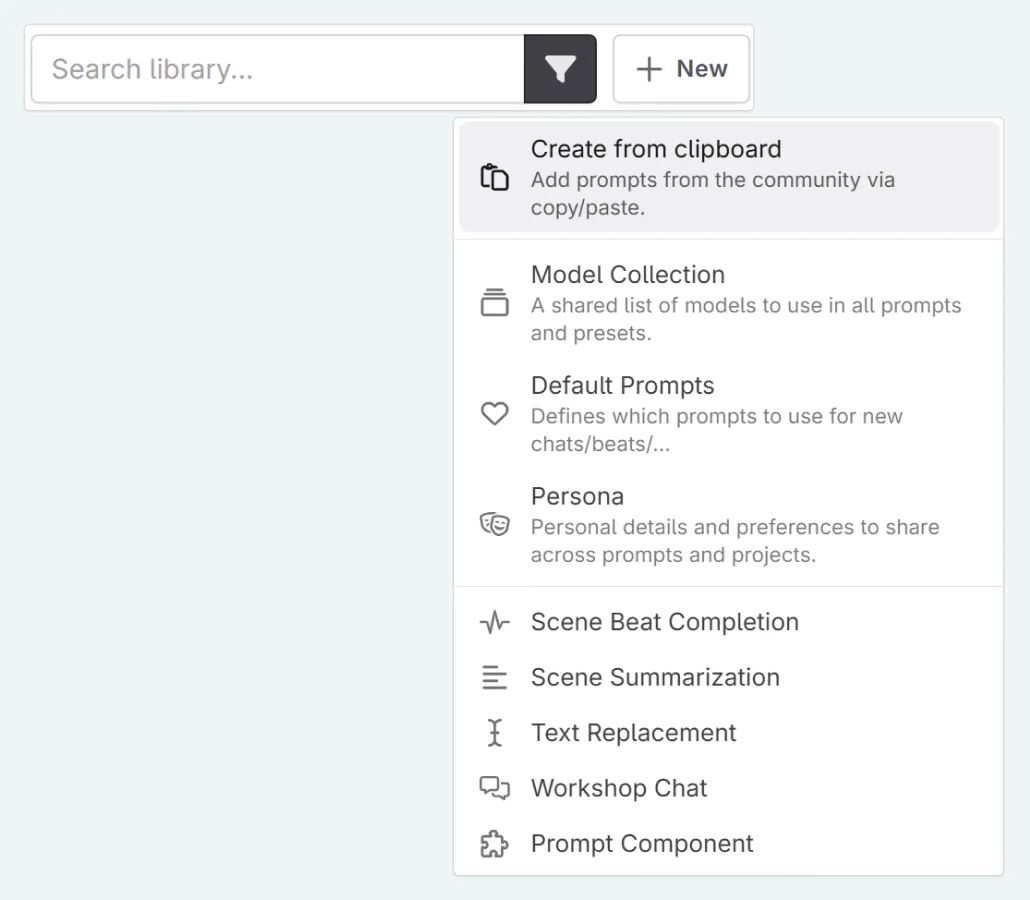
Task: Click the pulse icon for Scene Beat Completion
Action: coord(495,623)
